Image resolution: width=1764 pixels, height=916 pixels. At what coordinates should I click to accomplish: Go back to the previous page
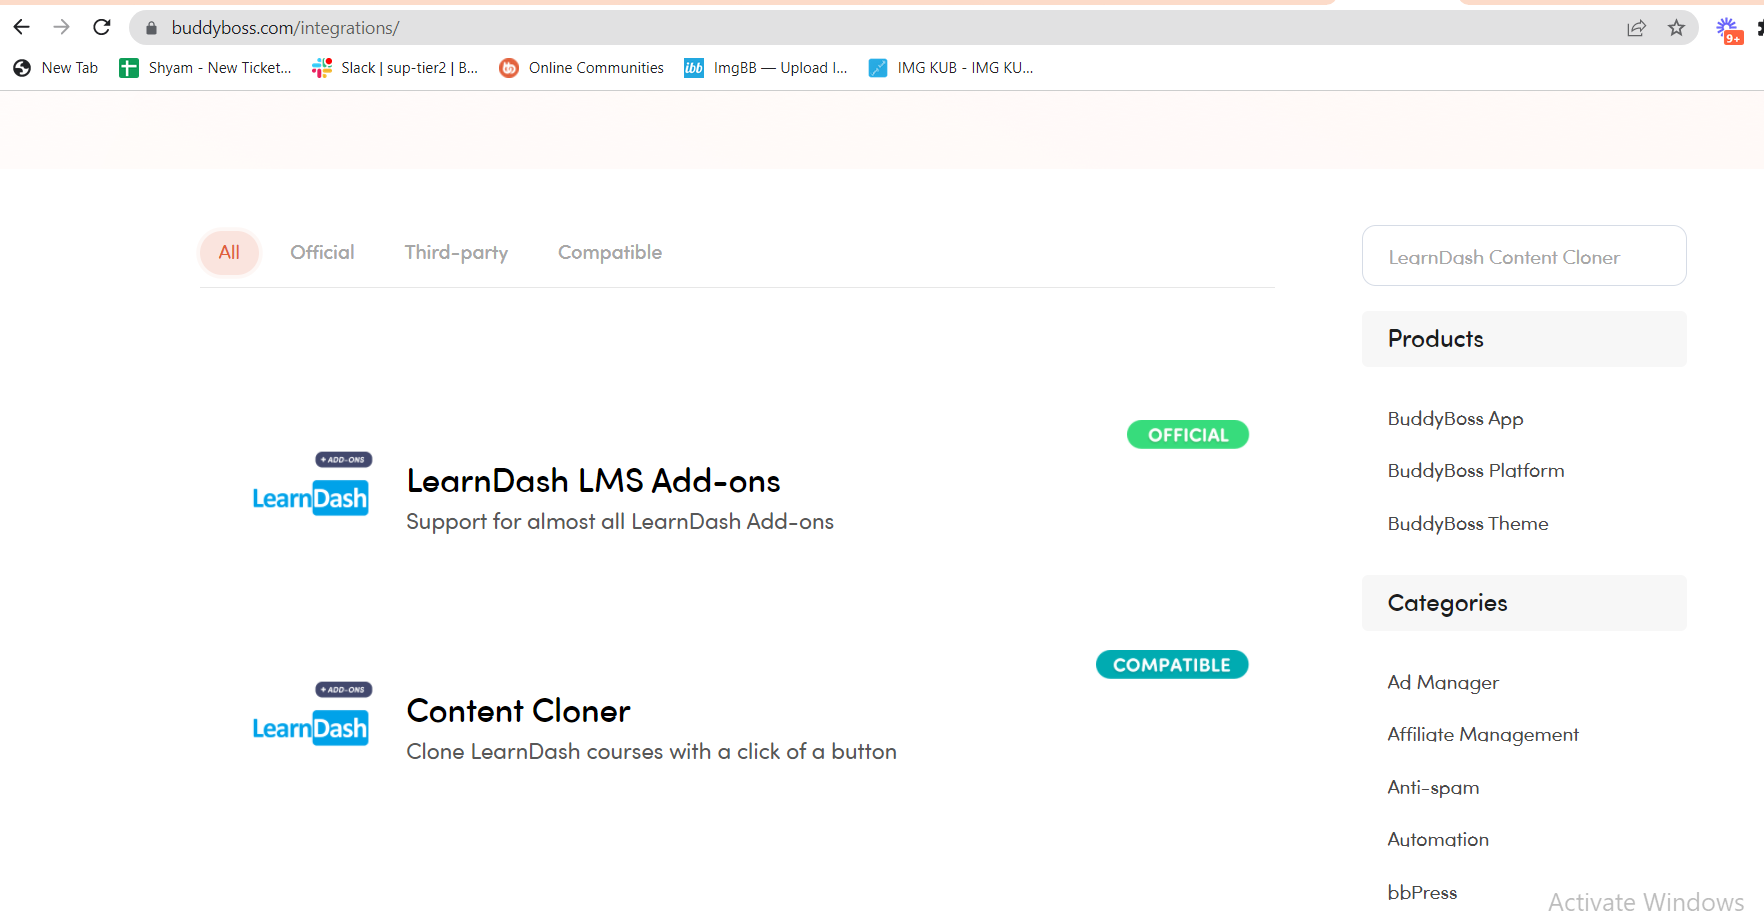pyautogui.click(x=21, y=27)
